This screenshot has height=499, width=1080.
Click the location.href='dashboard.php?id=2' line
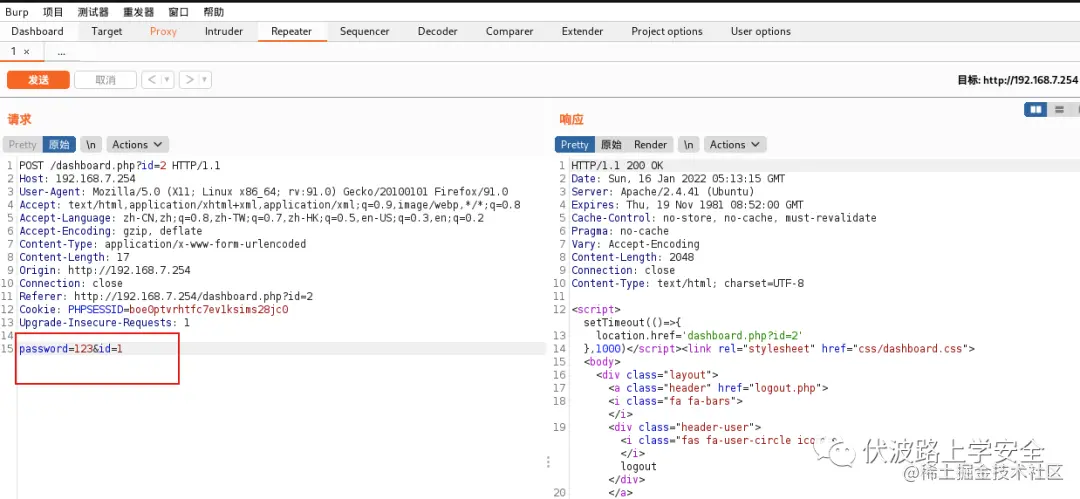[x=699, y=336]
